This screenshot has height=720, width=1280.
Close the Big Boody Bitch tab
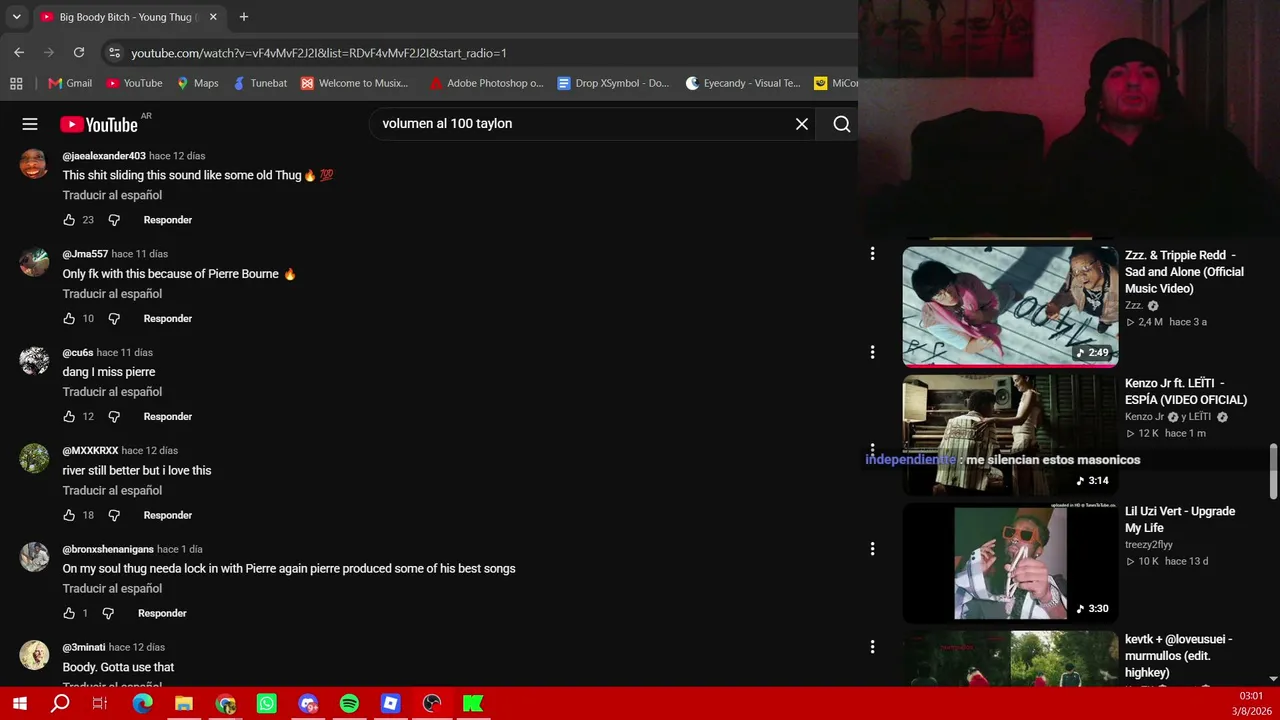(213, 17)
